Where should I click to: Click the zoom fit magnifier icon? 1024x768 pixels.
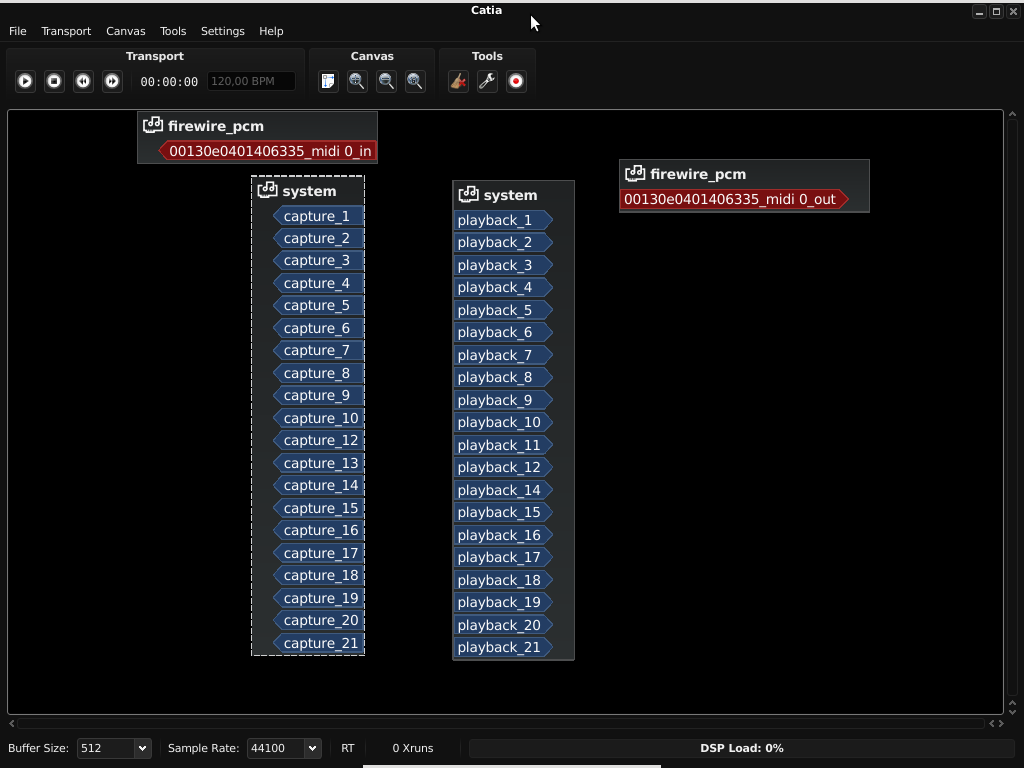click(x=415, y=81)
